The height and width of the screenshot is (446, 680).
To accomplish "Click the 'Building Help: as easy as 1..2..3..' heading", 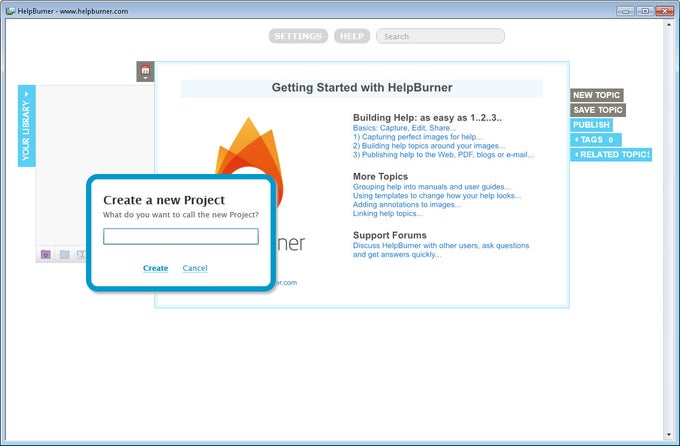I will pos(427,118).
